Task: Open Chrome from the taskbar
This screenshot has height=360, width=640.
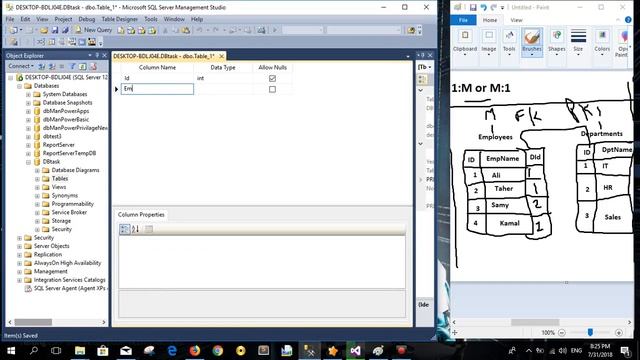Action: [x=218, y=351]
